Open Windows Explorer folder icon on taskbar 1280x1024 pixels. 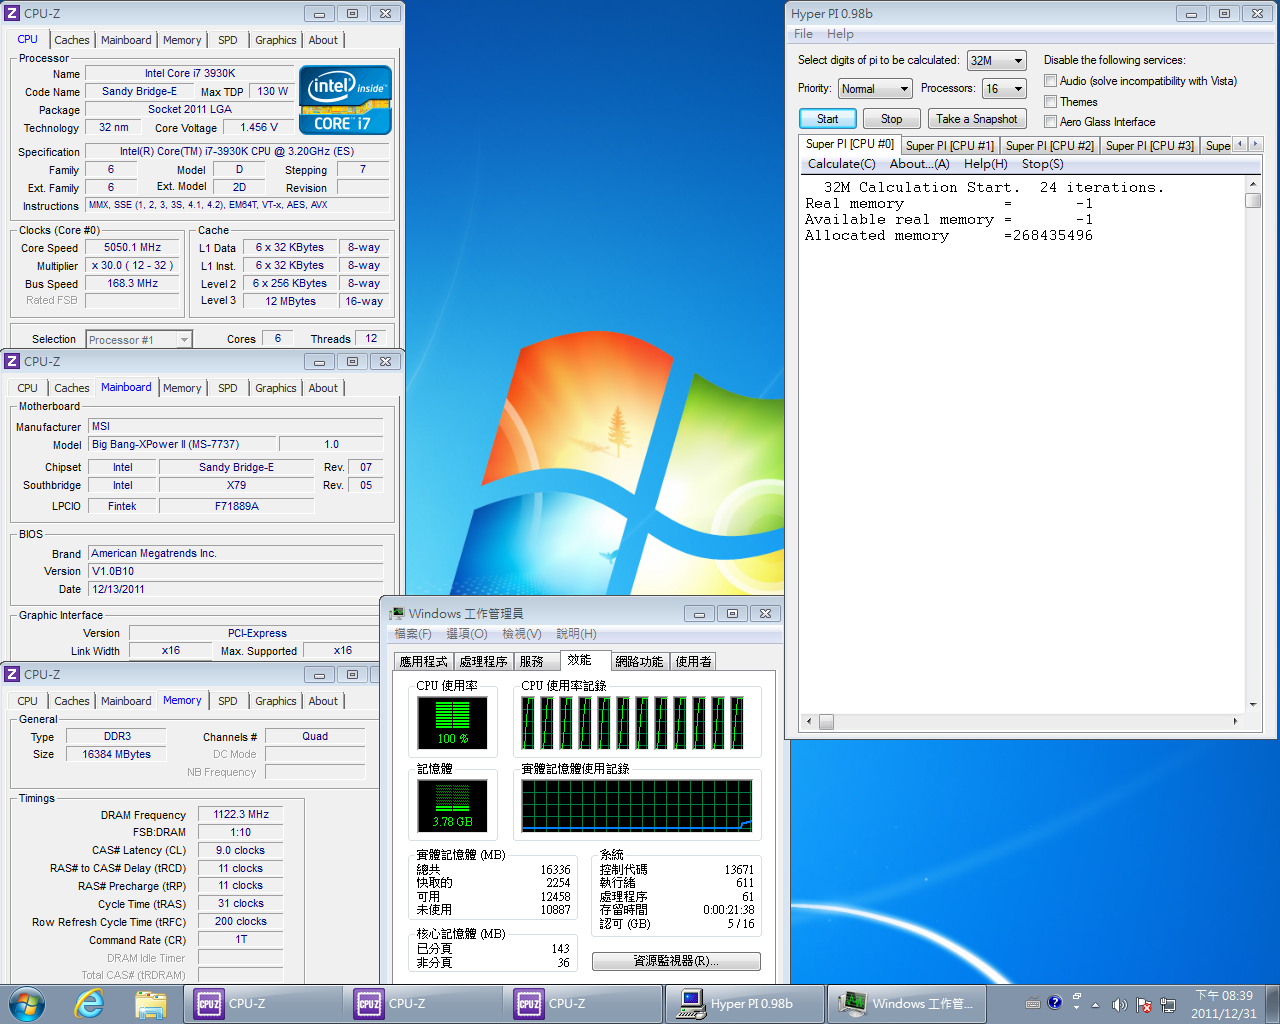(150, 1004)
